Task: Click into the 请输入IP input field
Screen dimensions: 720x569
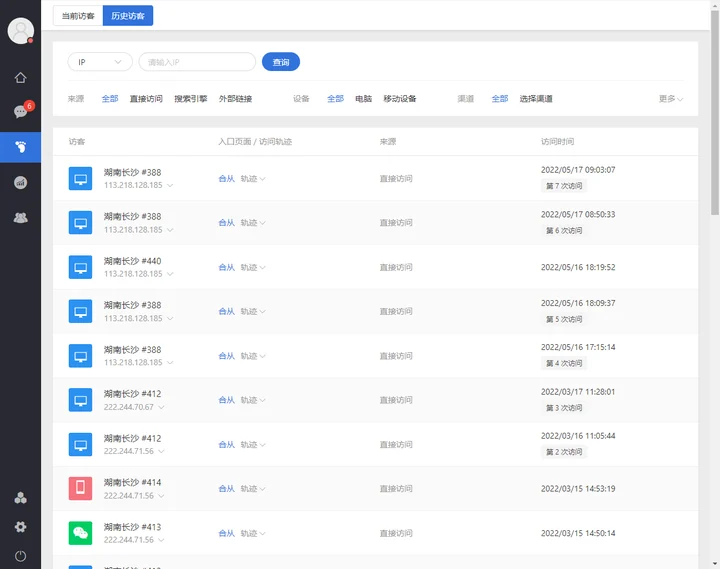Action: pyautogui.click(x=197, y=62)
